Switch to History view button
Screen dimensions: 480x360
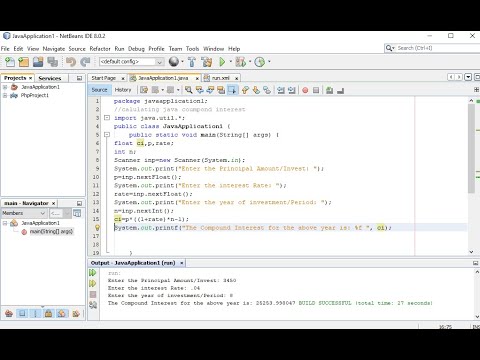pyautogui.click(x=123, y=90)
